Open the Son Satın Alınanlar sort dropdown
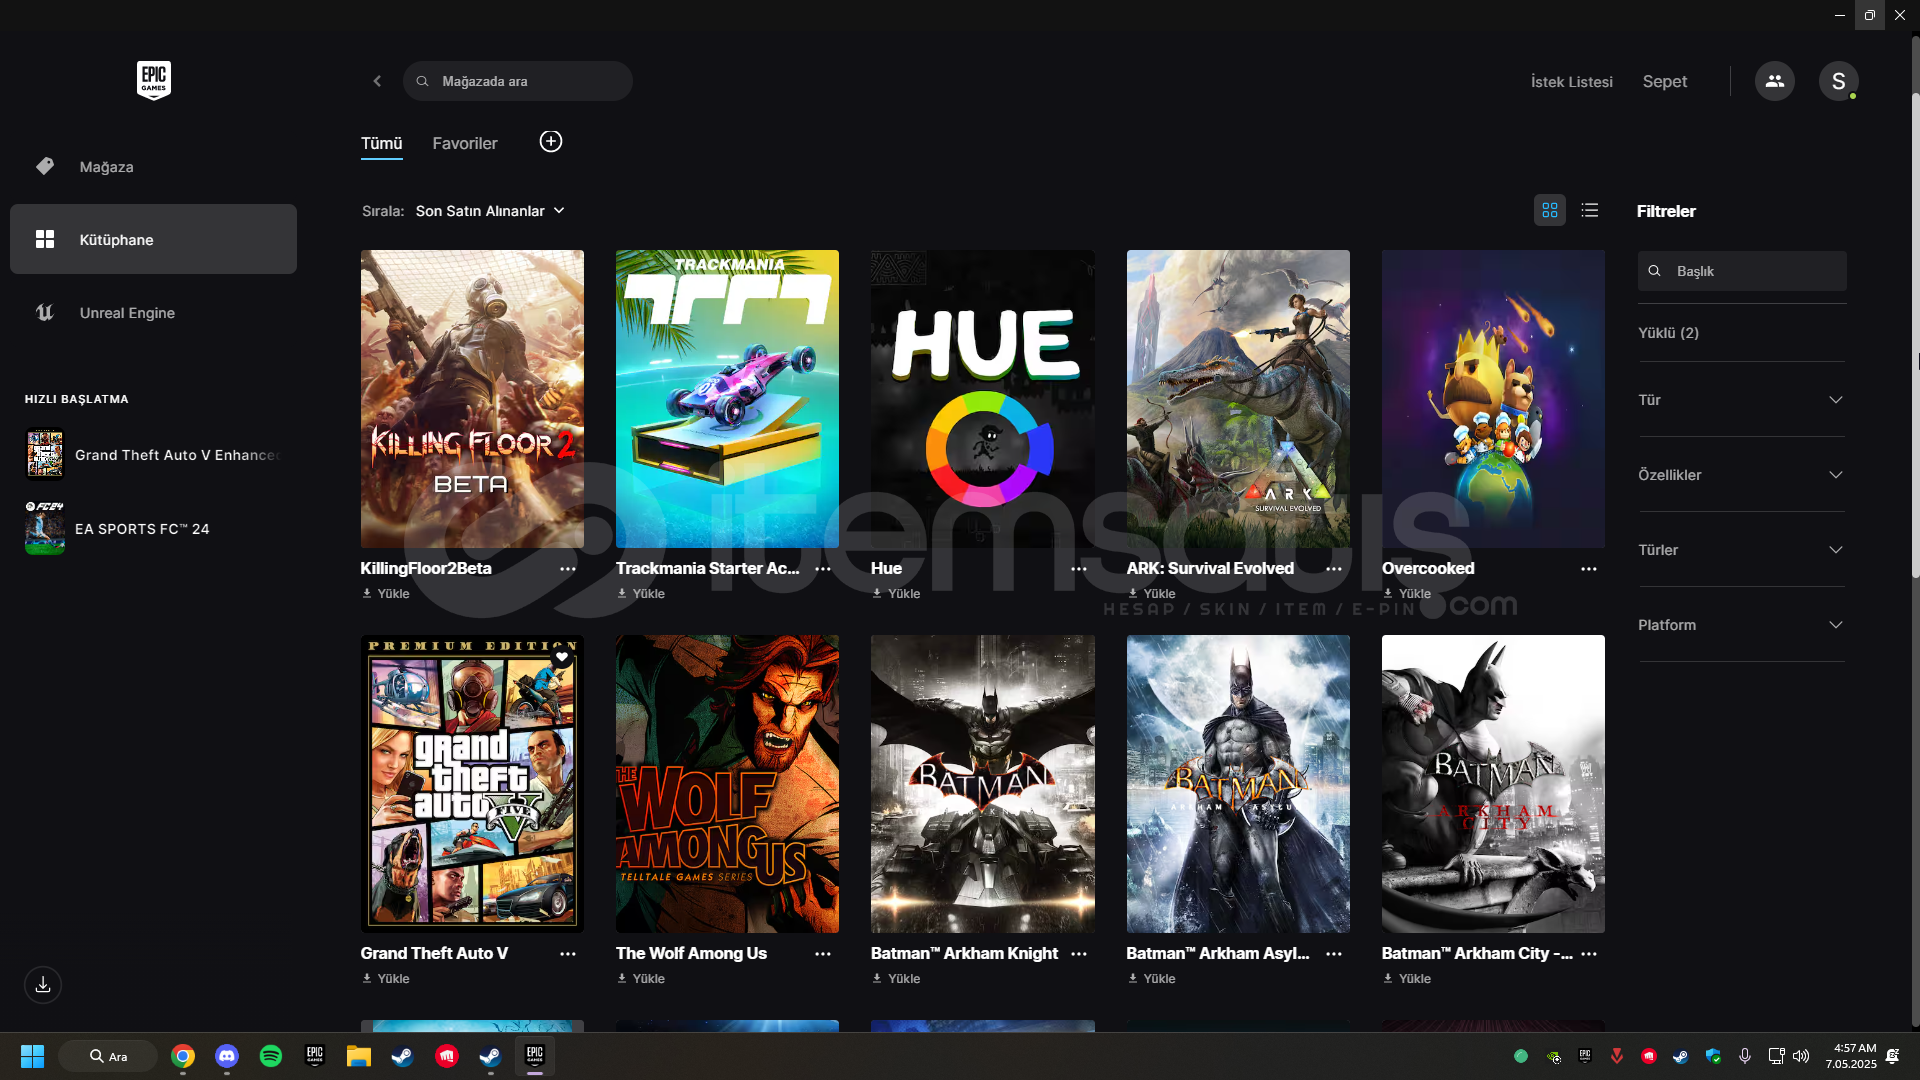The height and width of the screenshot is (1080, 1920). point(490,211)
